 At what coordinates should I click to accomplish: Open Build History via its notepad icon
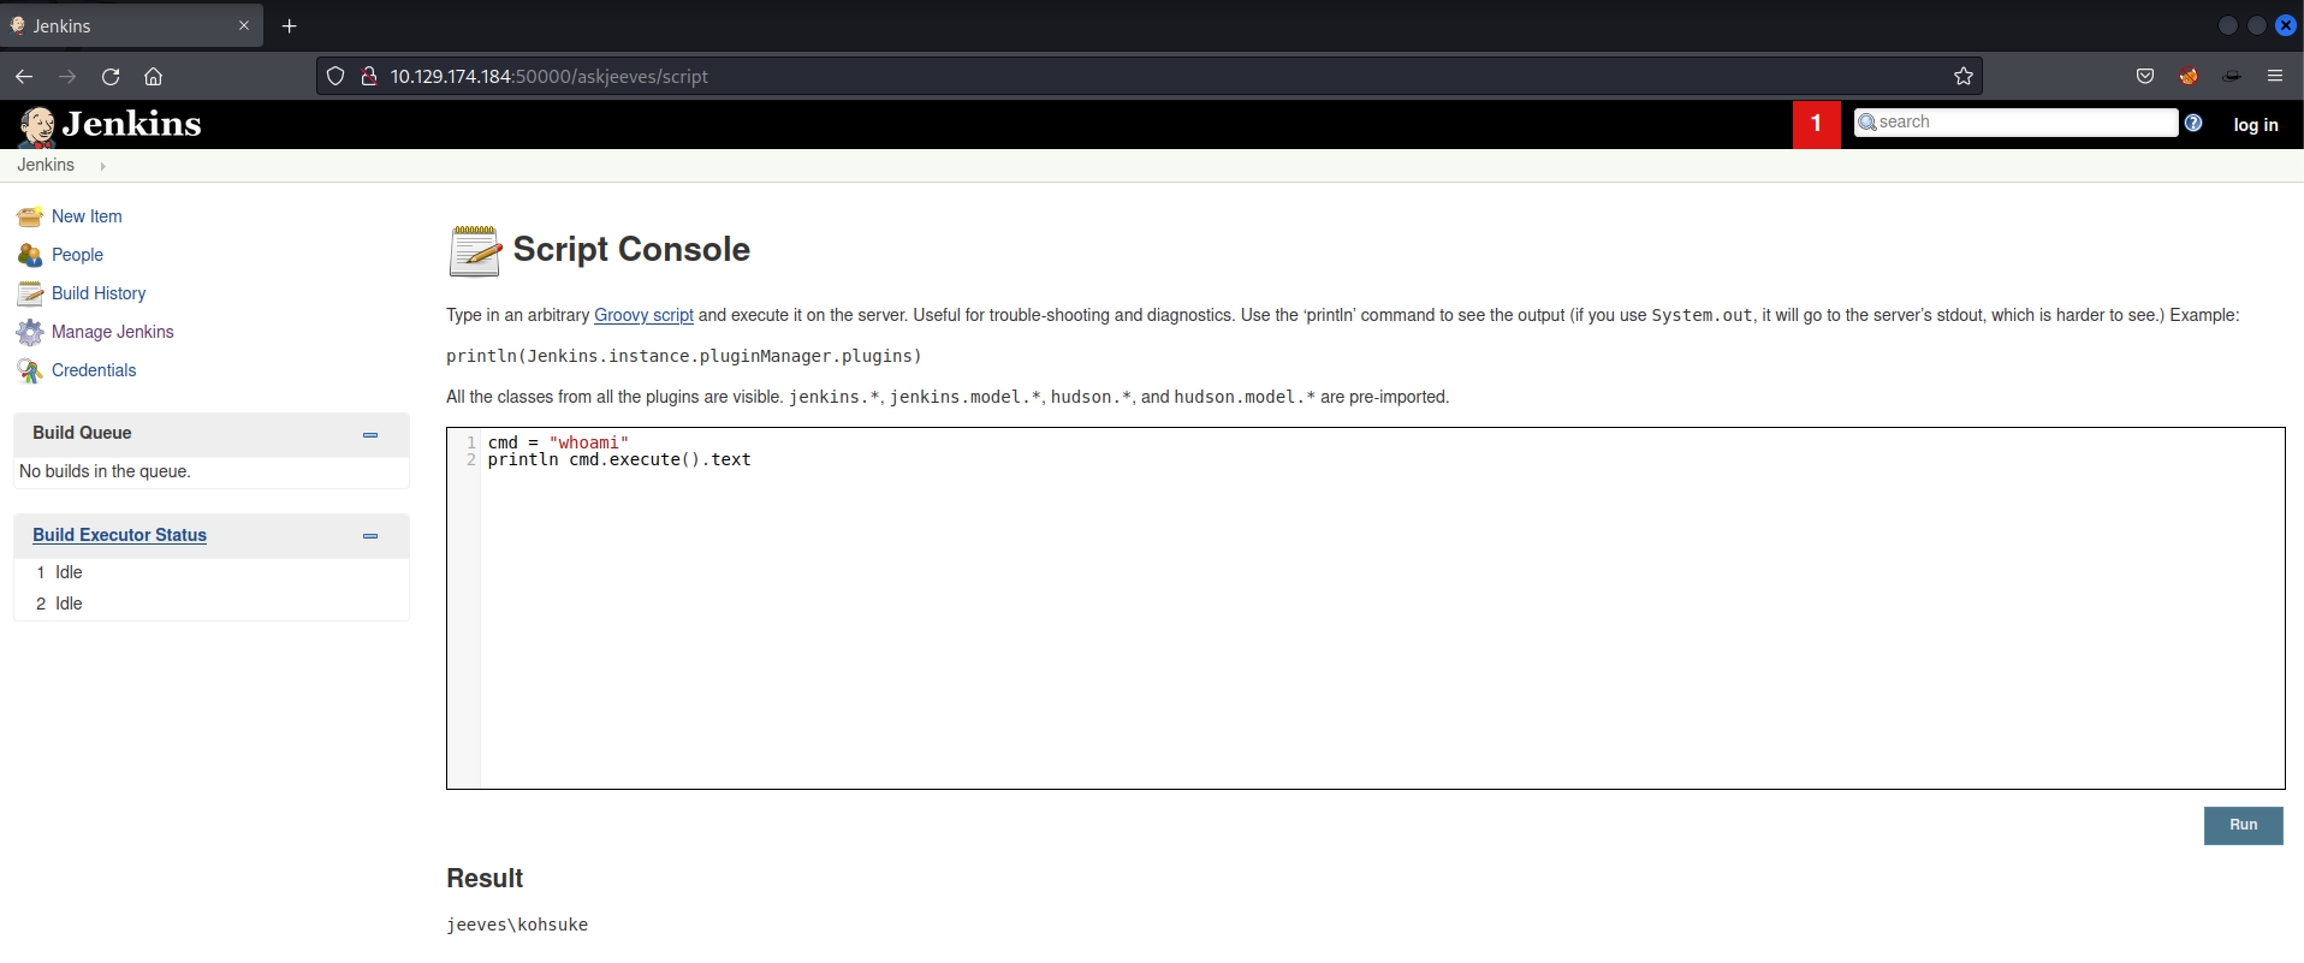[x=29, y=293]
